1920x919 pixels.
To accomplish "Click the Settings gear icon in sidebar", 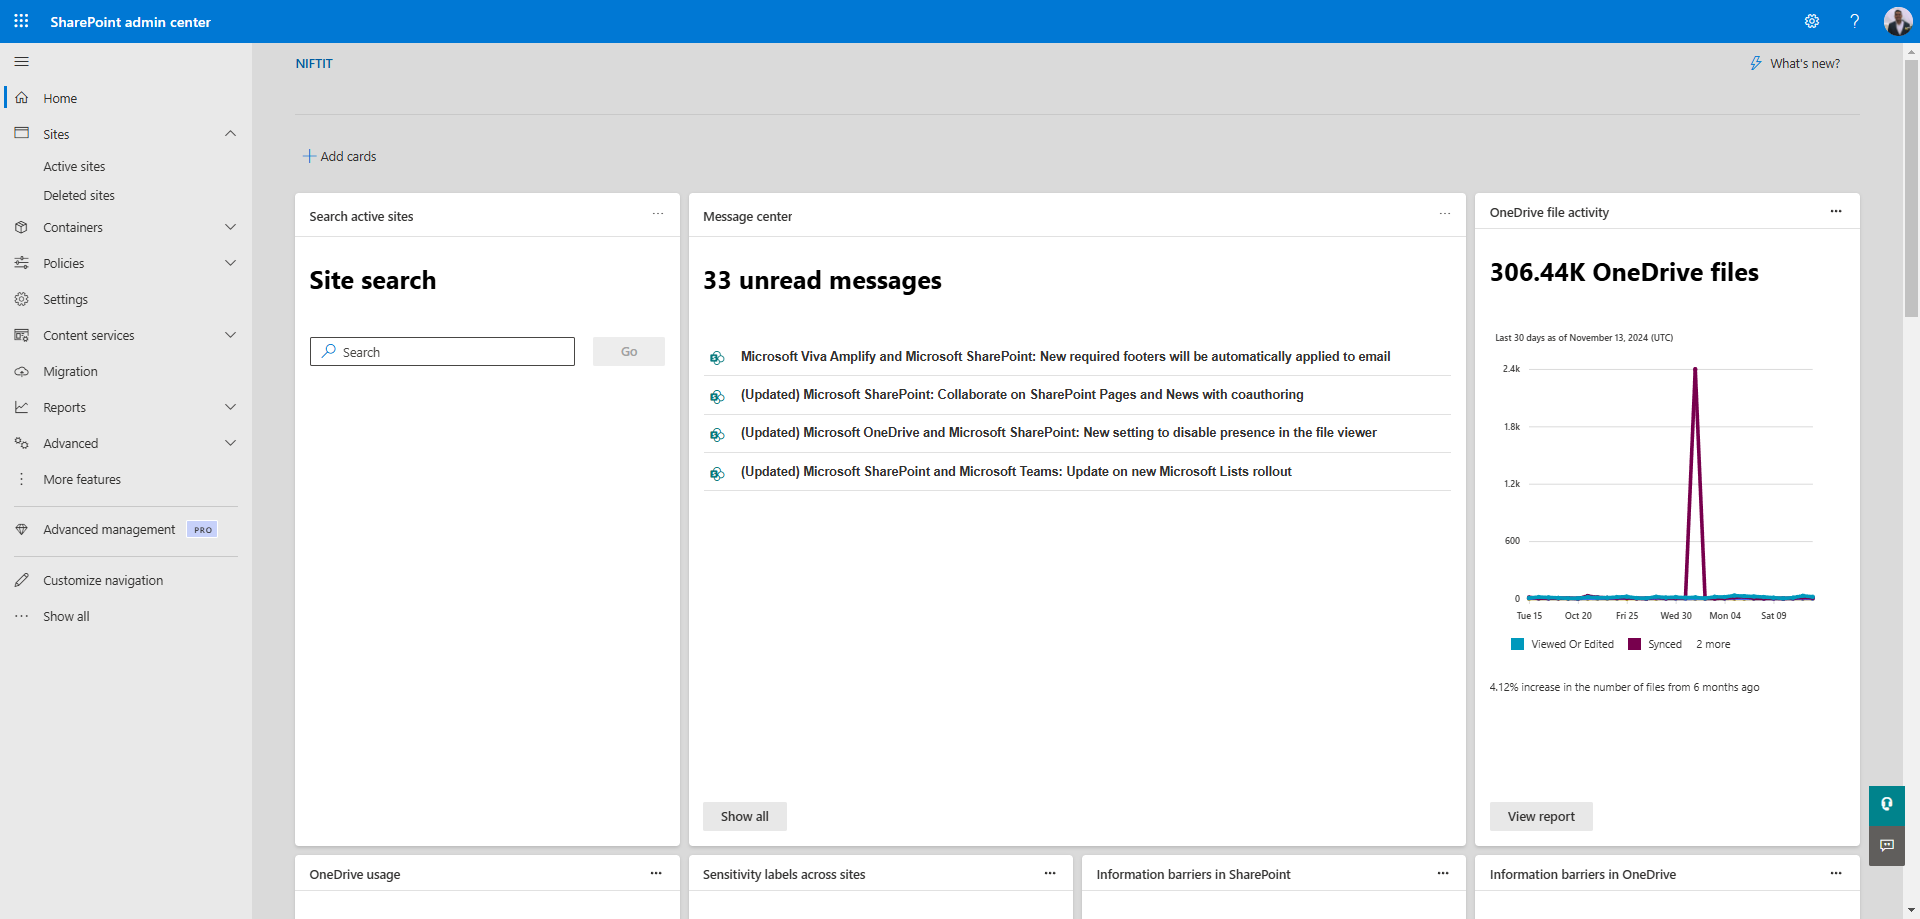I will tap(21, 299).
